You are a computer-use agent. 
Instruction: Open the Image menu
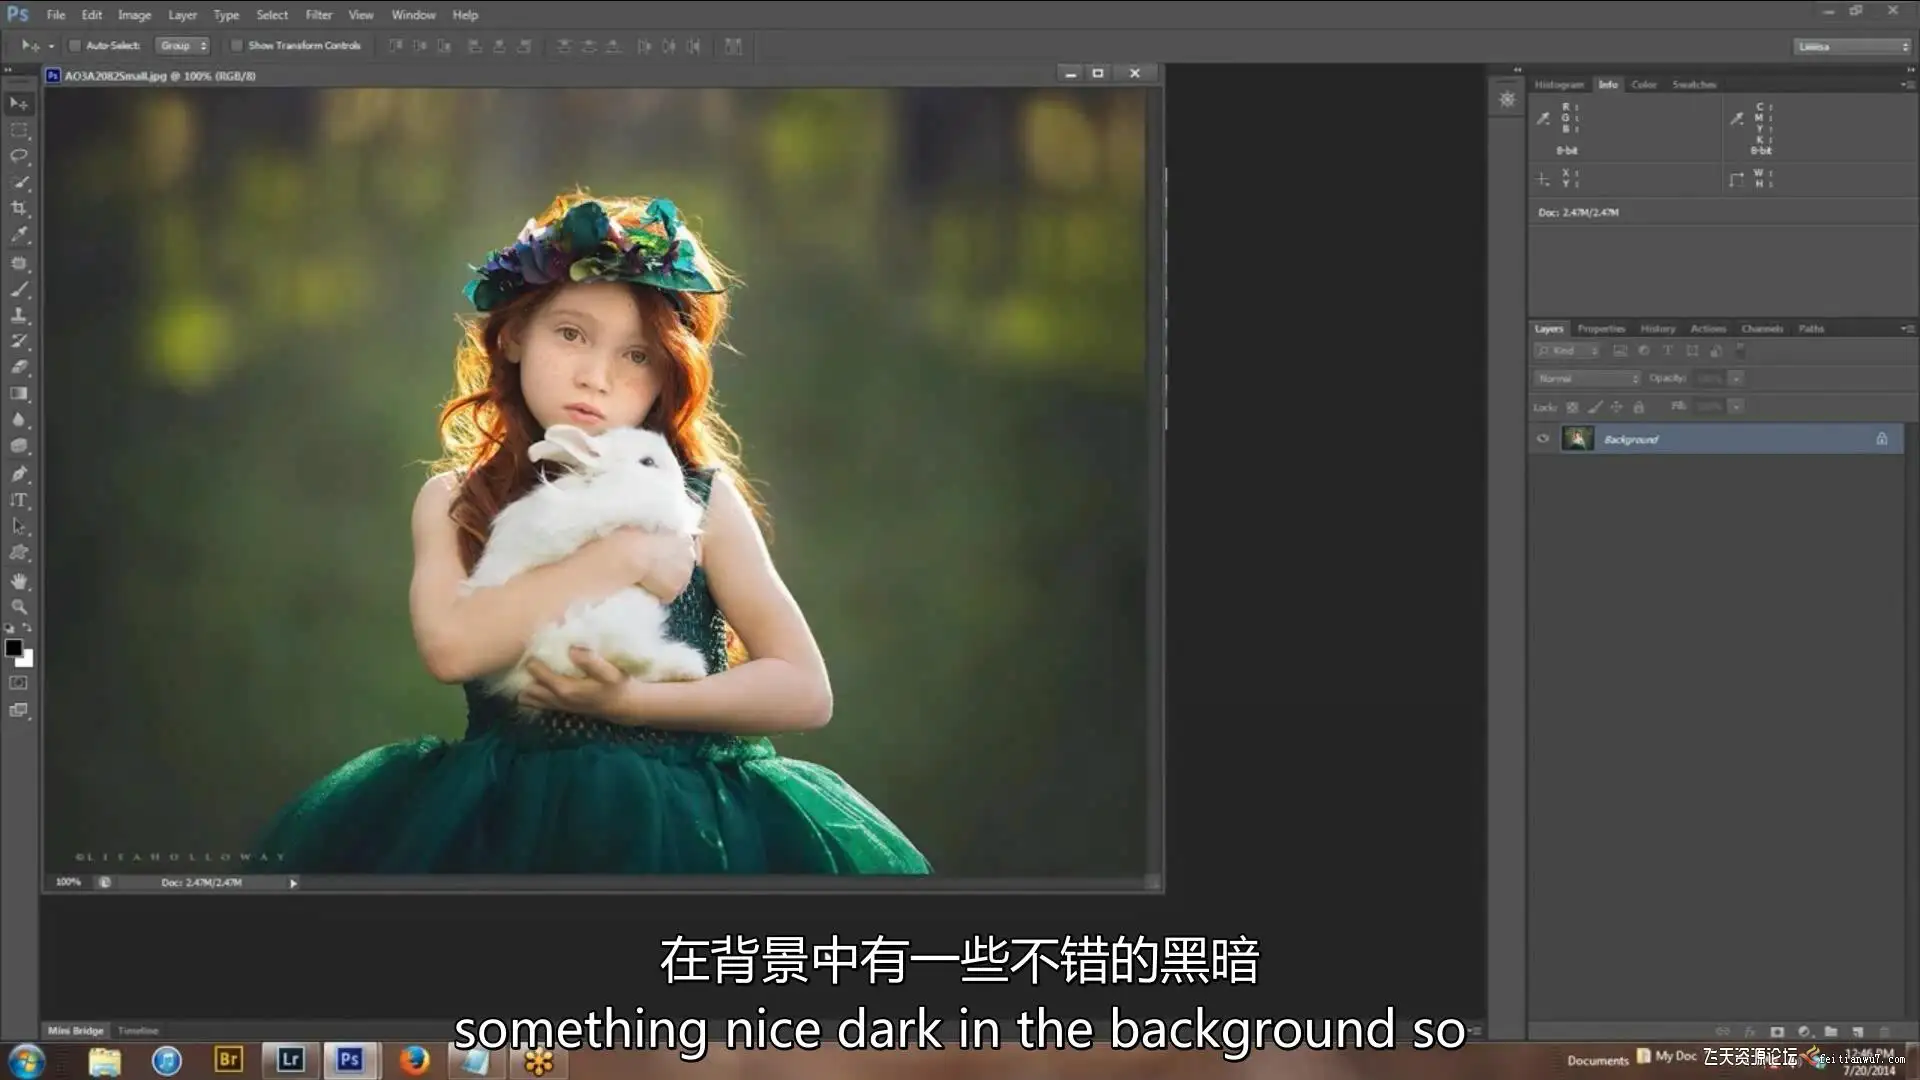(134, 15)
